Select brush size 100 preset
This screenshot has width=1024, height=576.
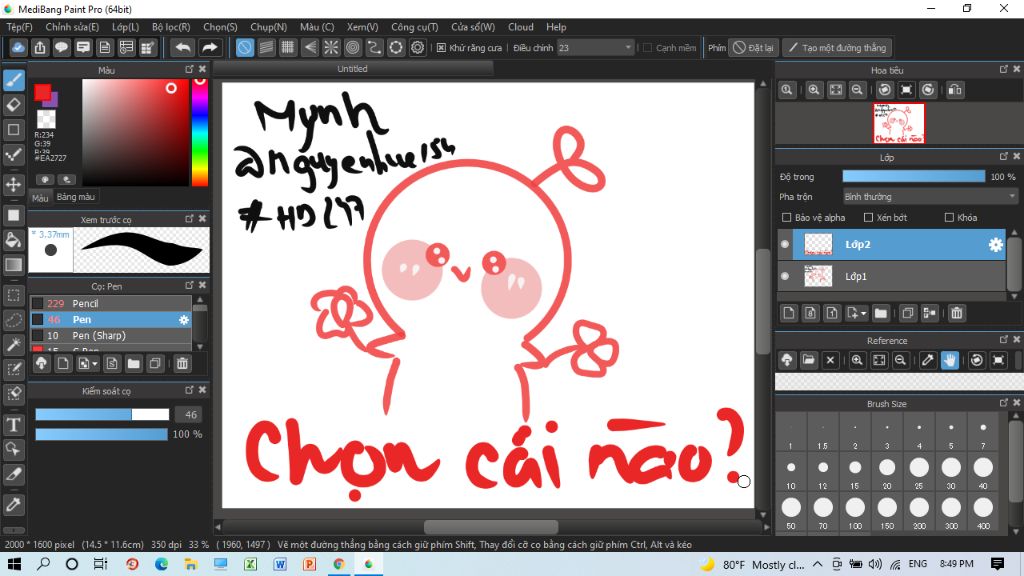[855, 513]
